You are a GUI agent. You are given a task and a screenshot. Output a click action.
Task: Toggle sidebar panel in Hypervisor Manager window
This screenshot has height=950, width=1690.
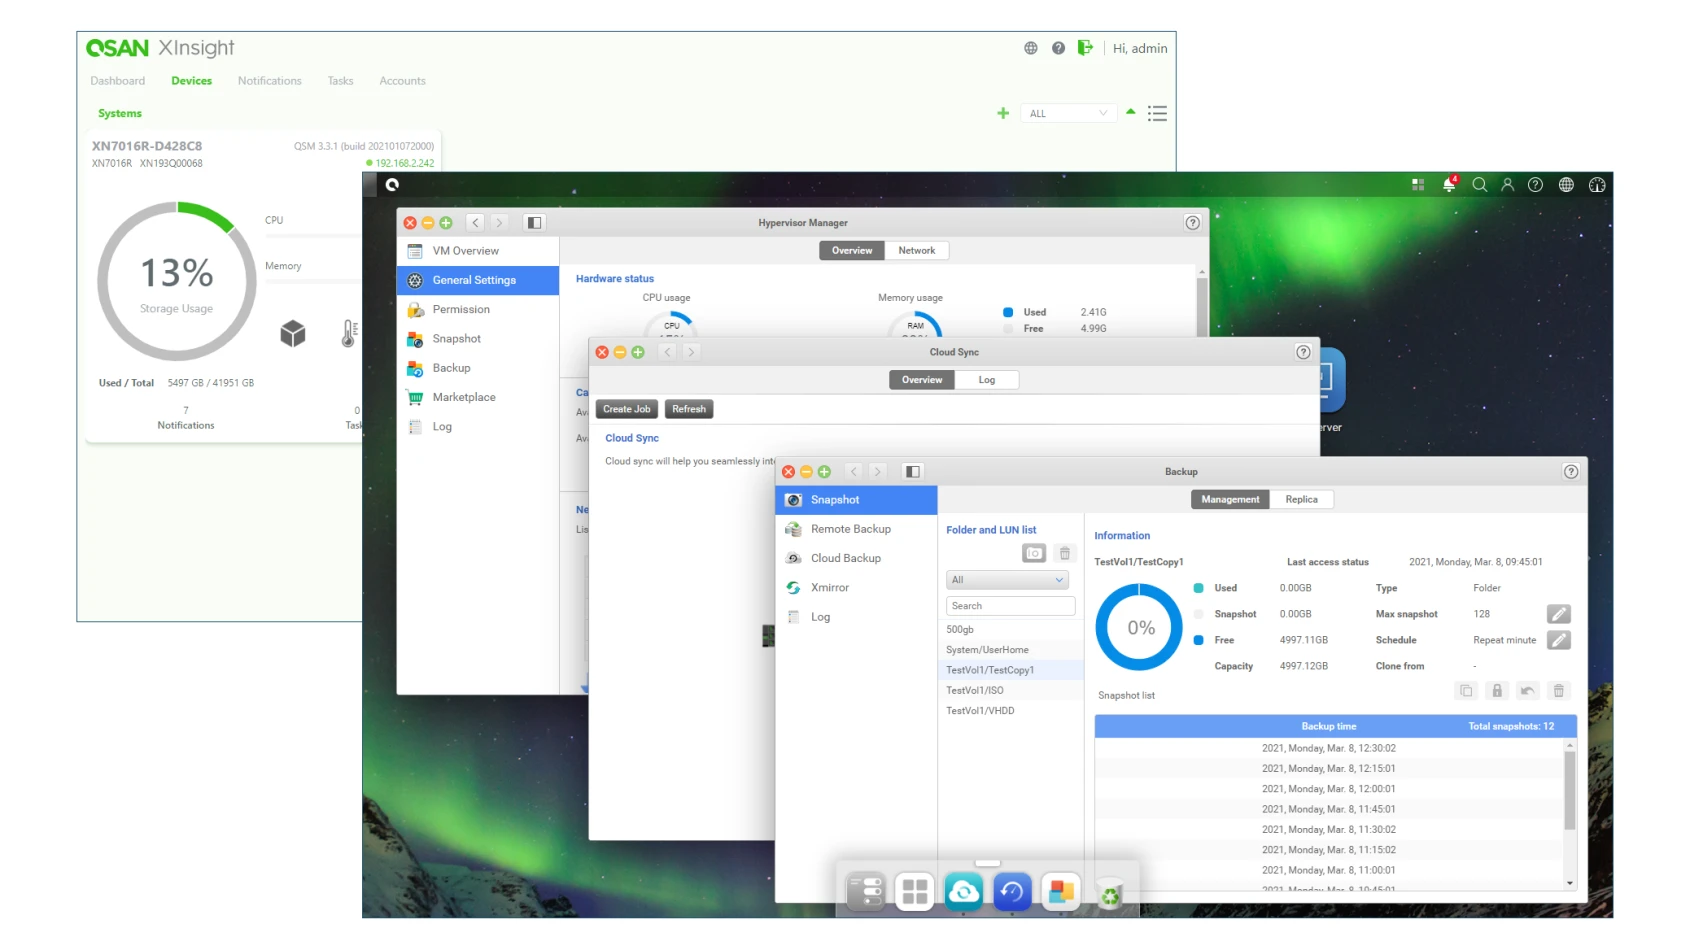534,223
